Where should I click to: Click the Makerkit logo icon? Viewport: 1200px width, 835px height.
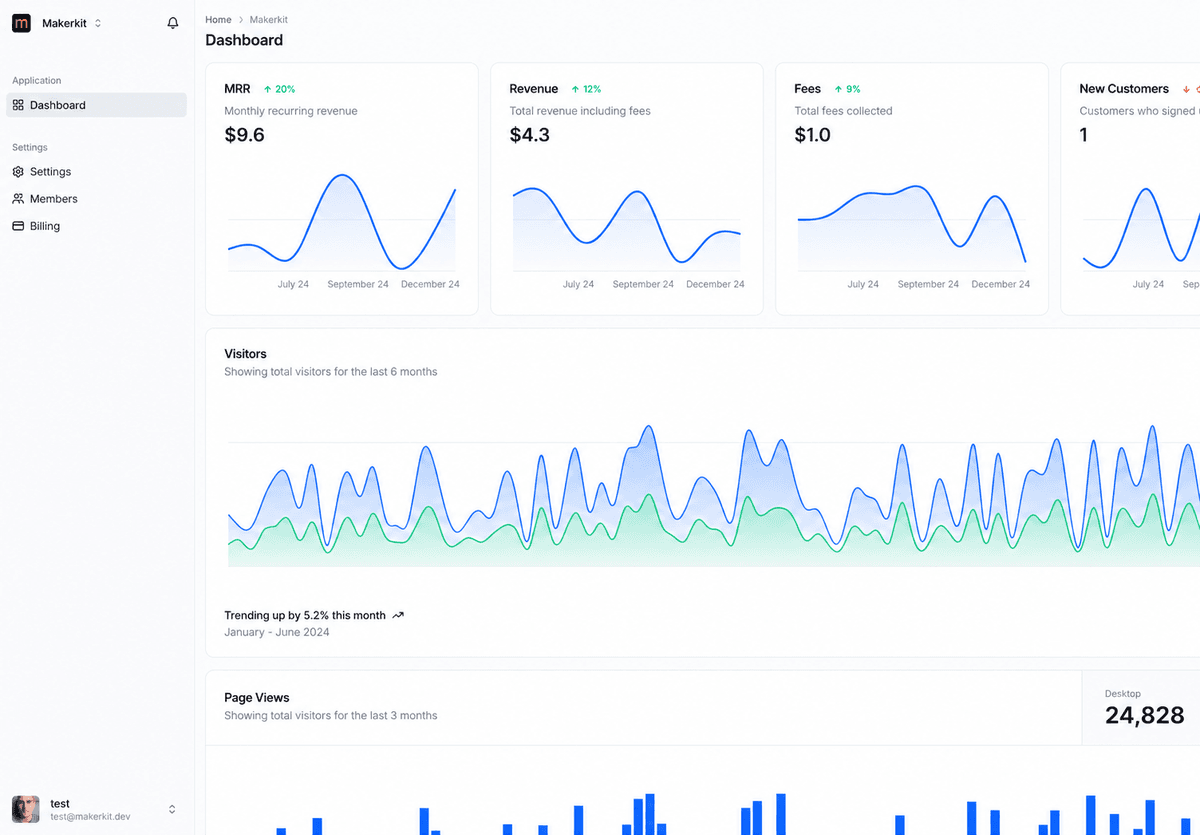[x=21, y=23]
